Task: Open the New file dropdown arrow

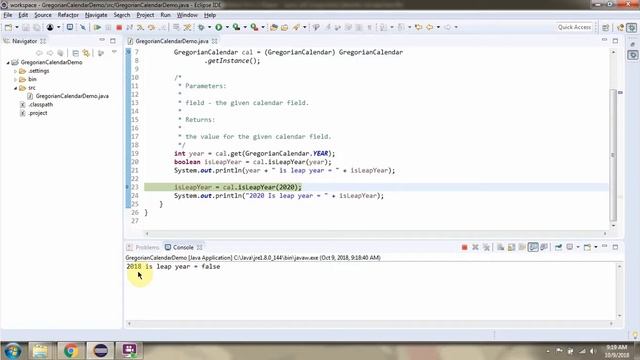Action: coord(17,27)
